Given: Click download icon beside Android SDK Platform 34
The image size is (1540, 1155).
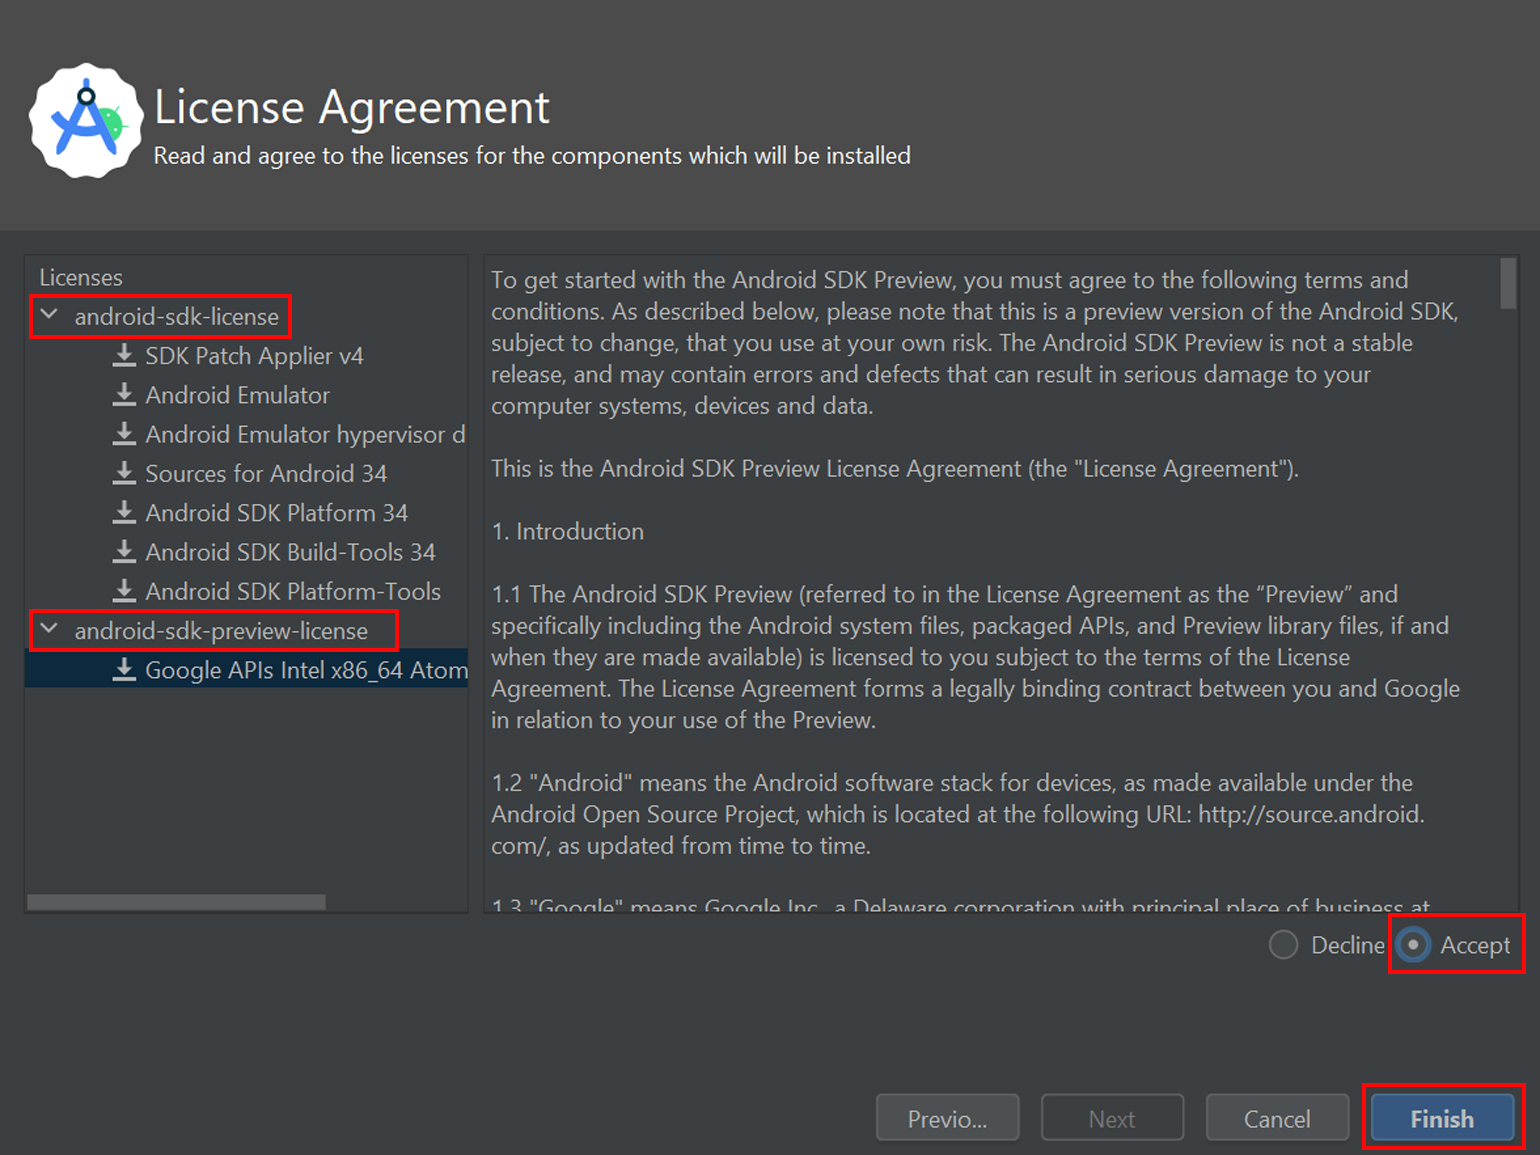Looking at the screenshot, I should pos(124,513).
